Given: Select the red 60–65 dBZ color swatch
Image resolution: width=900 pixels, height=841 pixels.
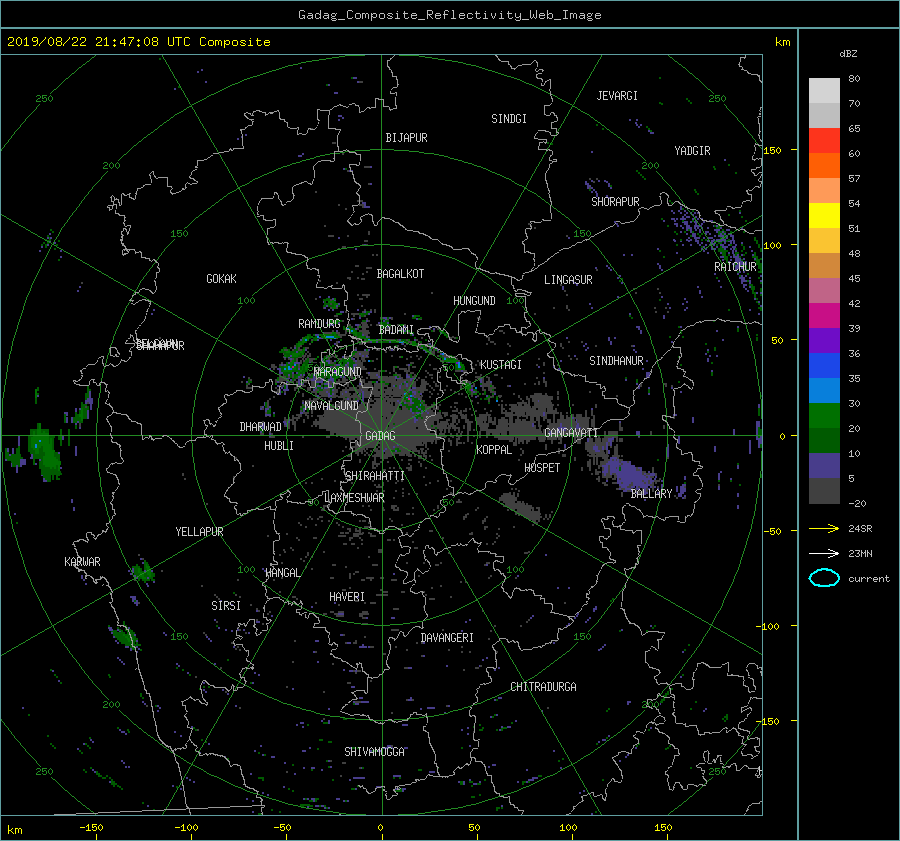Looking at the screenshot, I should 824,140.
